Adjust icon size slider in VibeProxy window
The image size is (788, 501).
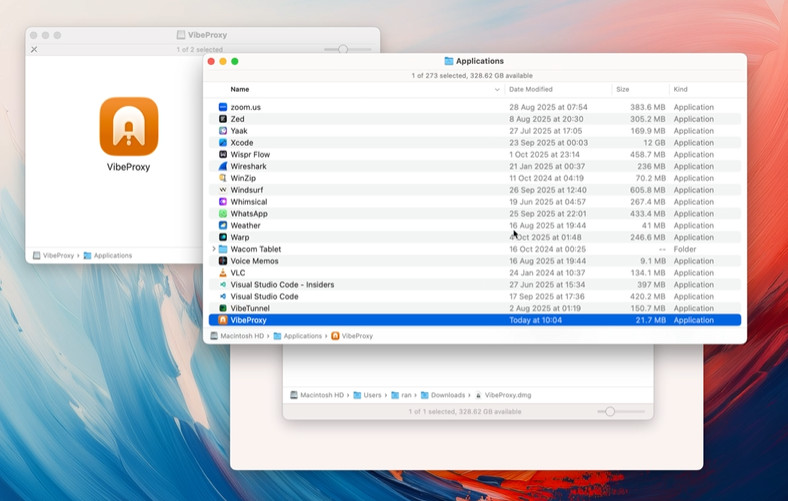(x=343, y=49)
